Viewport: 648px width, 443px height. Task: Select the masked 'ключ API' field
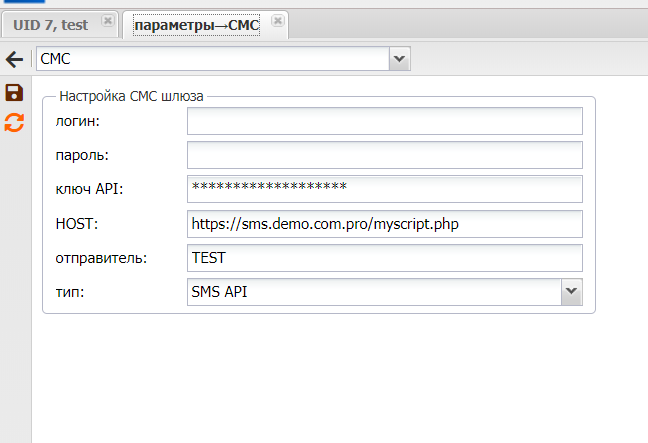click(384, 189)
